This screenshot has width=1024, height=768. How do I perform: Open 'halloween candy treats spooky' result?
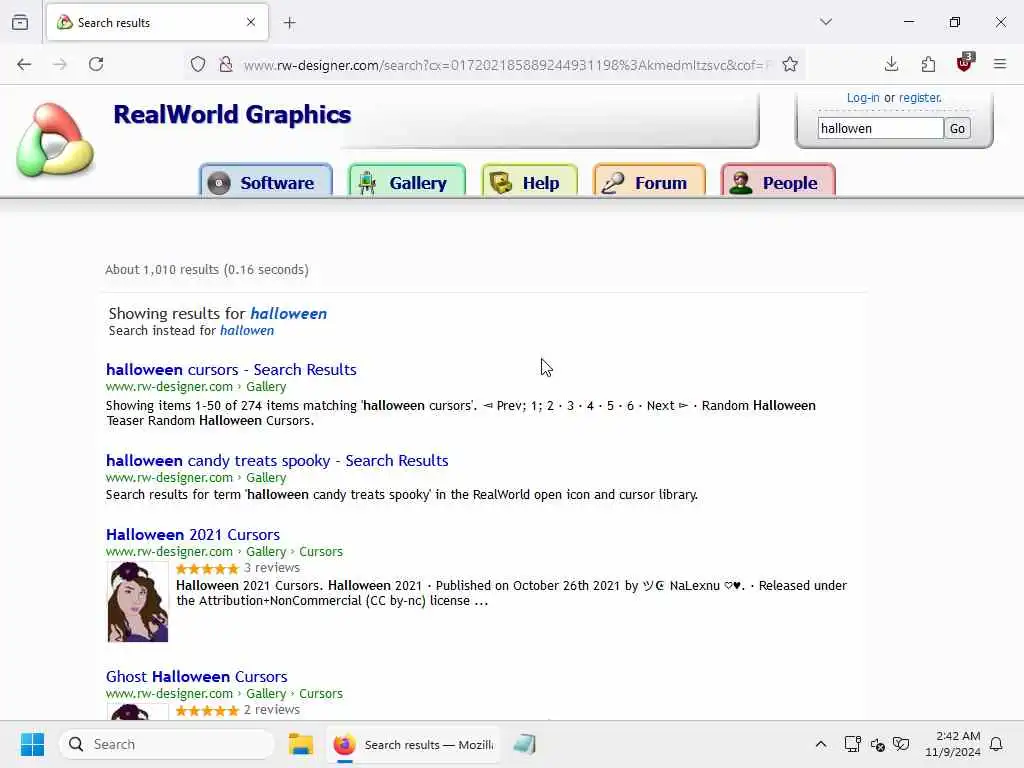coord(277,460)
